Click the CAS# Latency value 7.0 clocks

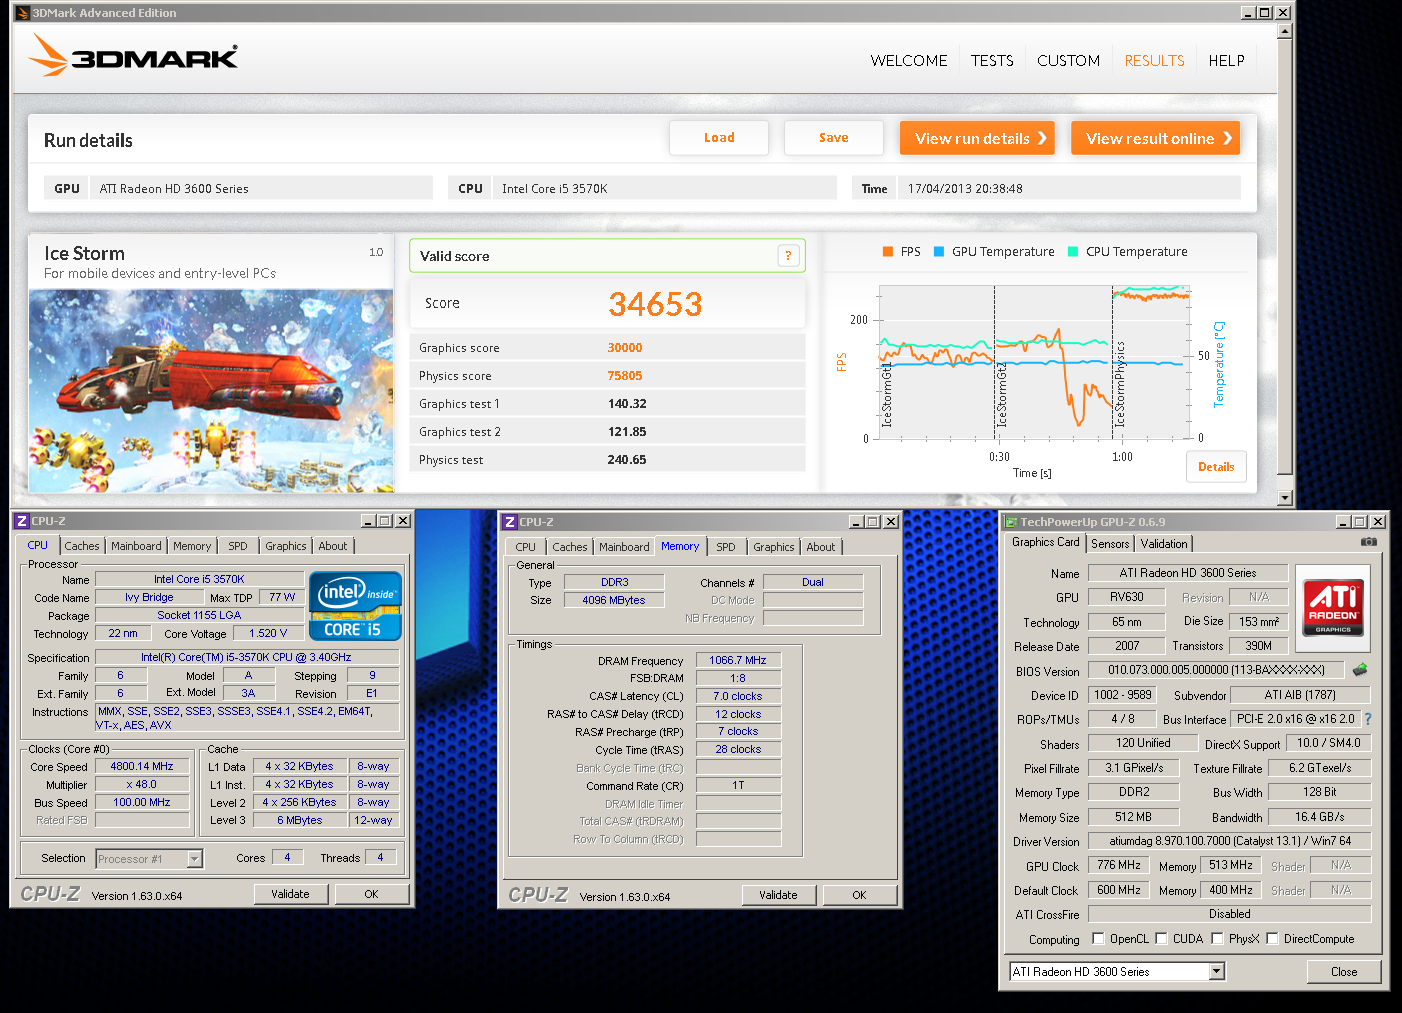738,696
